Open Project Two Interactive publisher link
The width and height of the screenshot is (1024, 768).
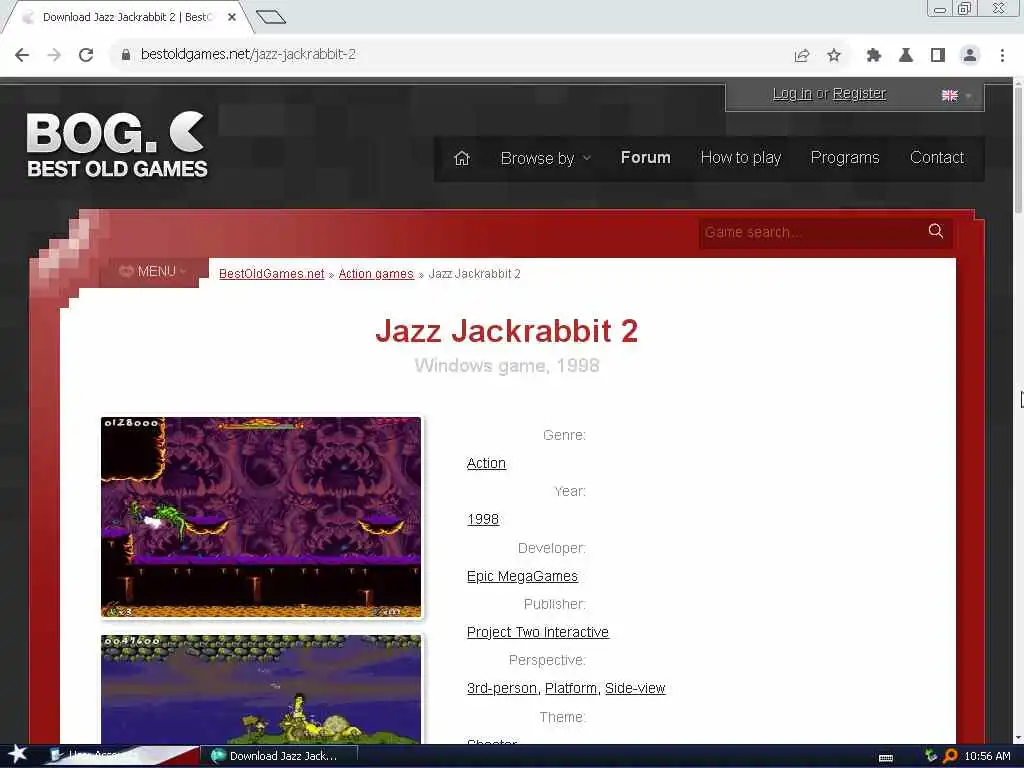(537, 632)
